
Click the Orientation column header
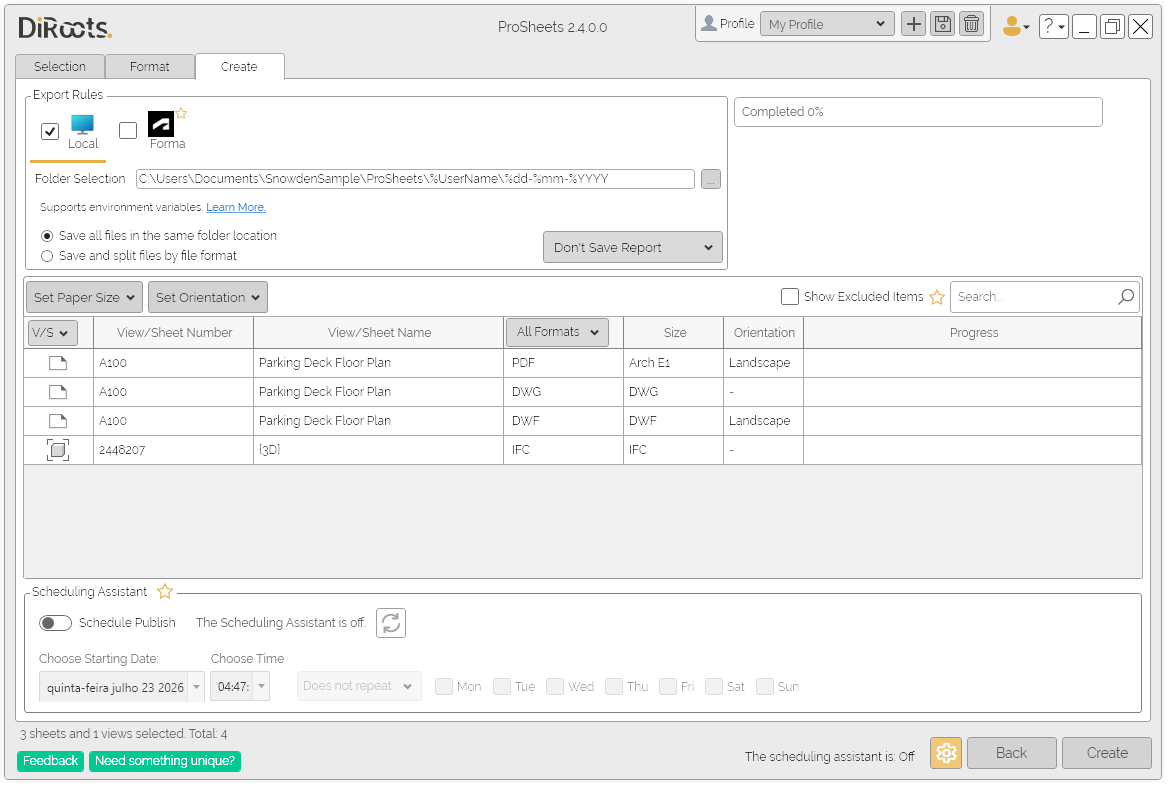pyautogui.click(x=764, y=333)
